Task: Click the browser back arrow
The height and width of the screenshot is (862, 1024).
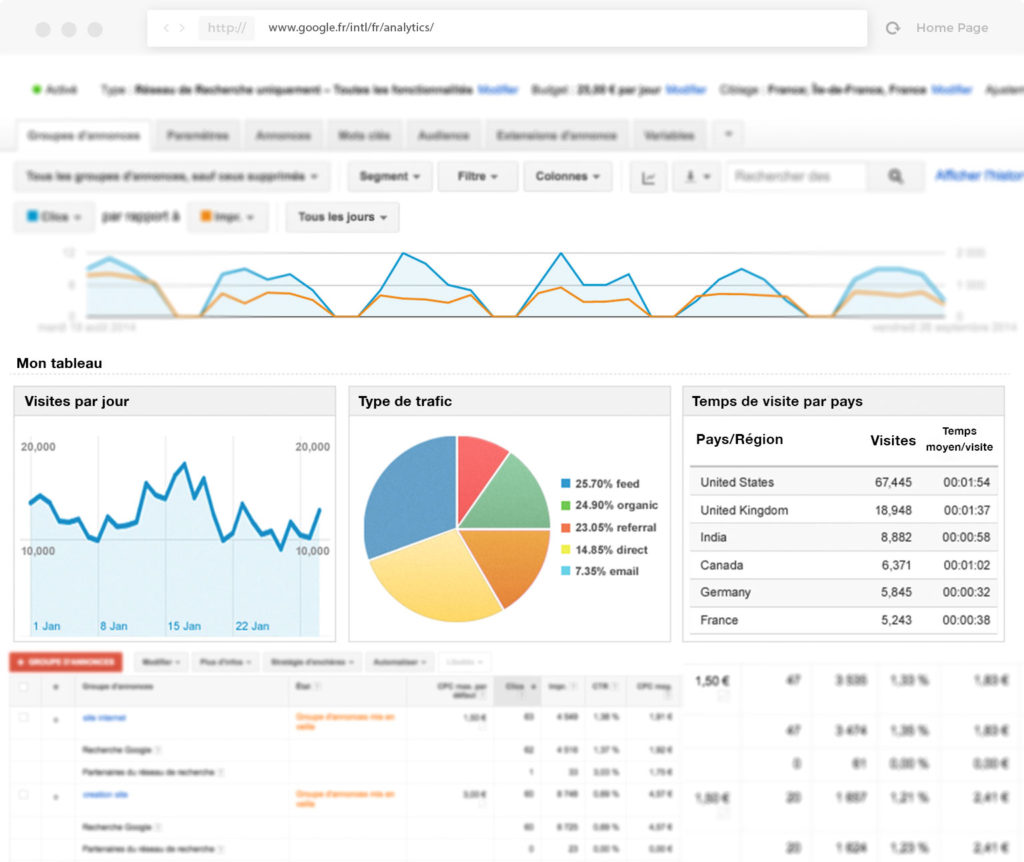Action: [x=166, y=27]
